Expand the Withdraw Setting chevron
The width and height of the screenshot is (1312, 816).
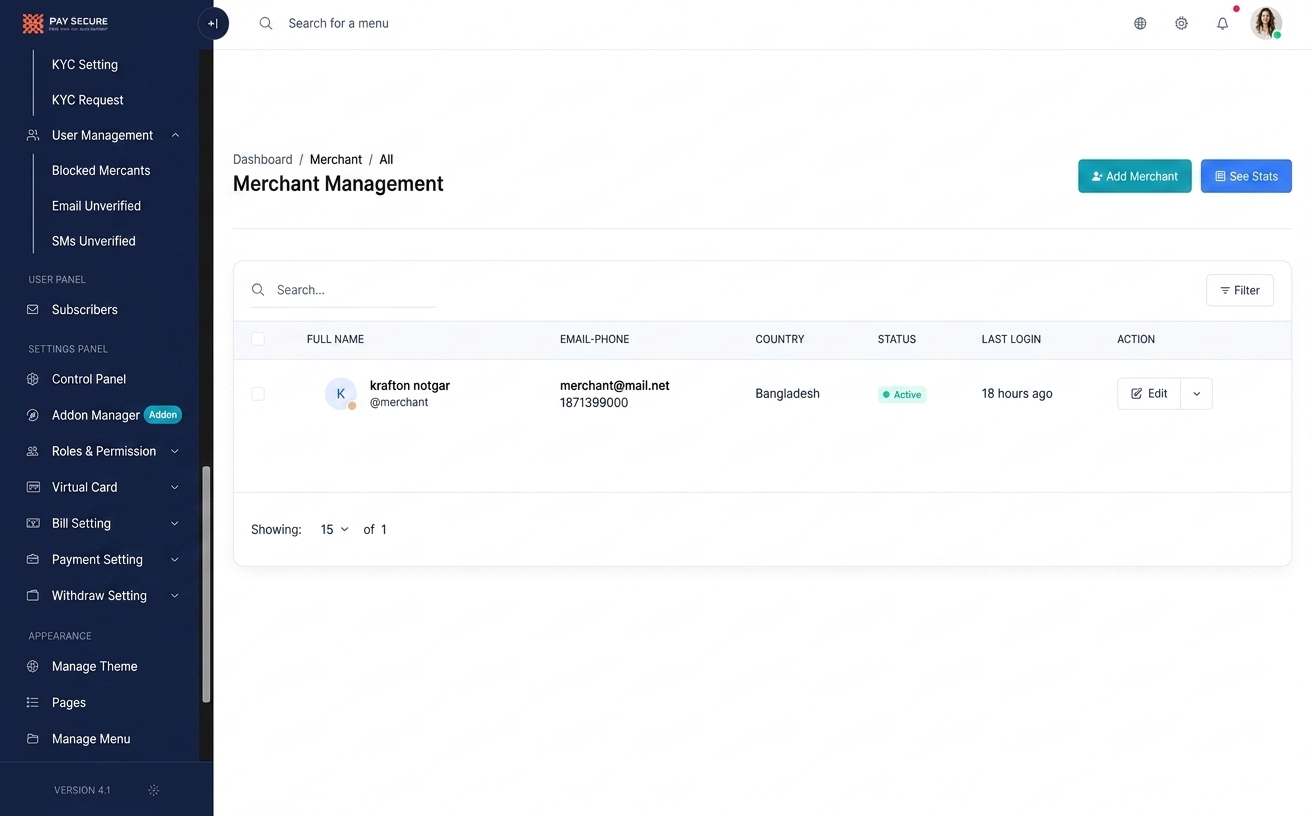175,595
